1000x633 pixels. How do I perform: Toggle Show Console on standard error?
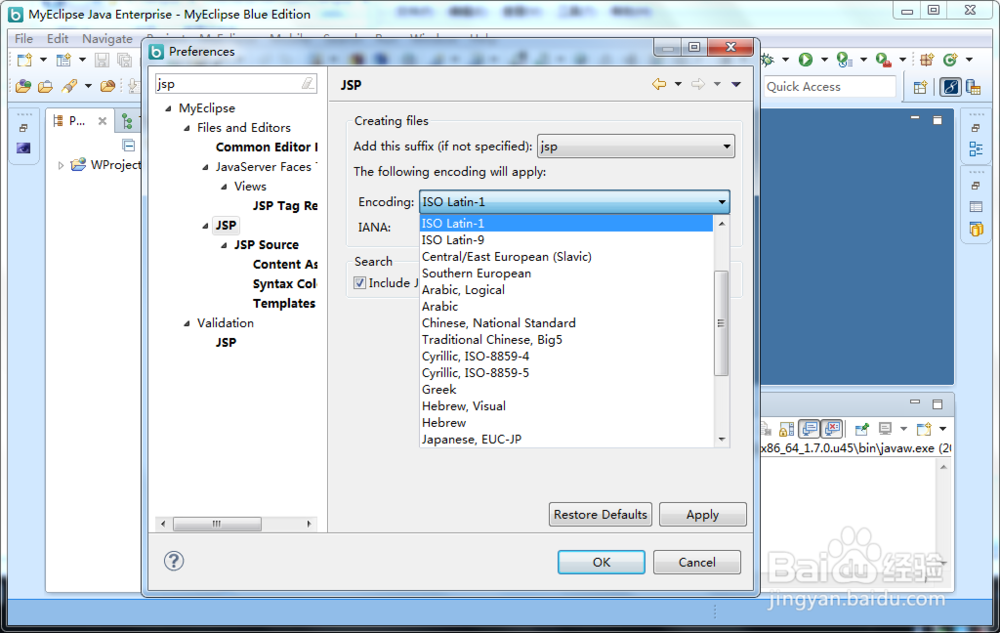(x=832, y=428)
